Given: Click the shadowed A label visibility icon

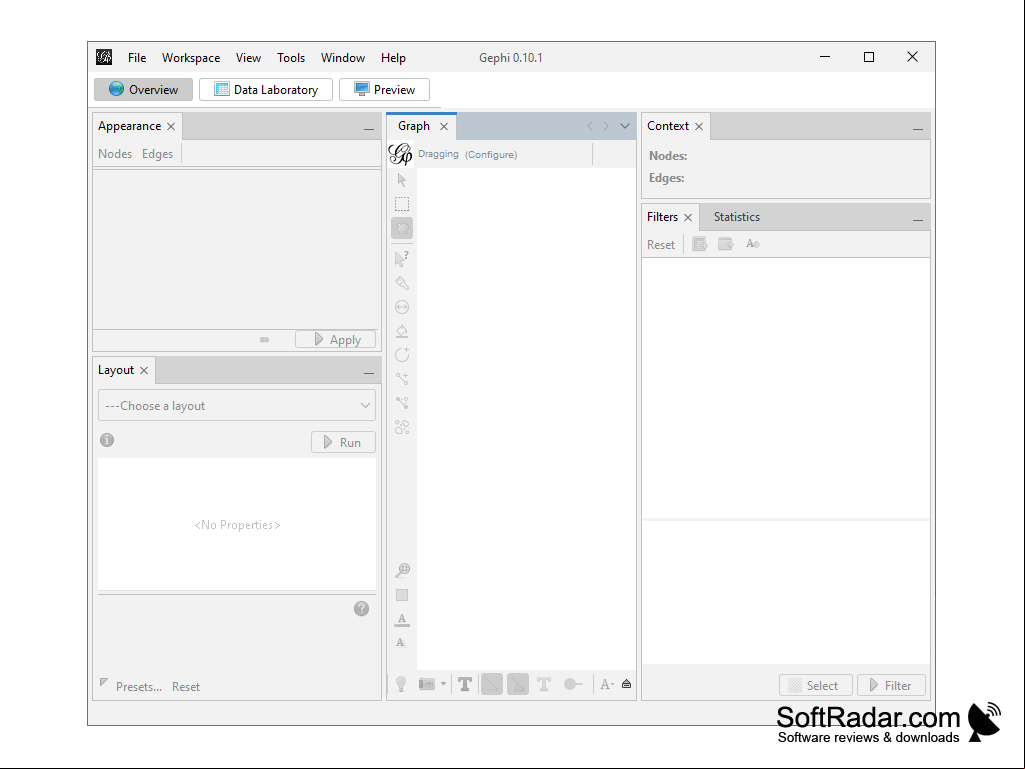Looking at the screenshot, I should [401, 643].
